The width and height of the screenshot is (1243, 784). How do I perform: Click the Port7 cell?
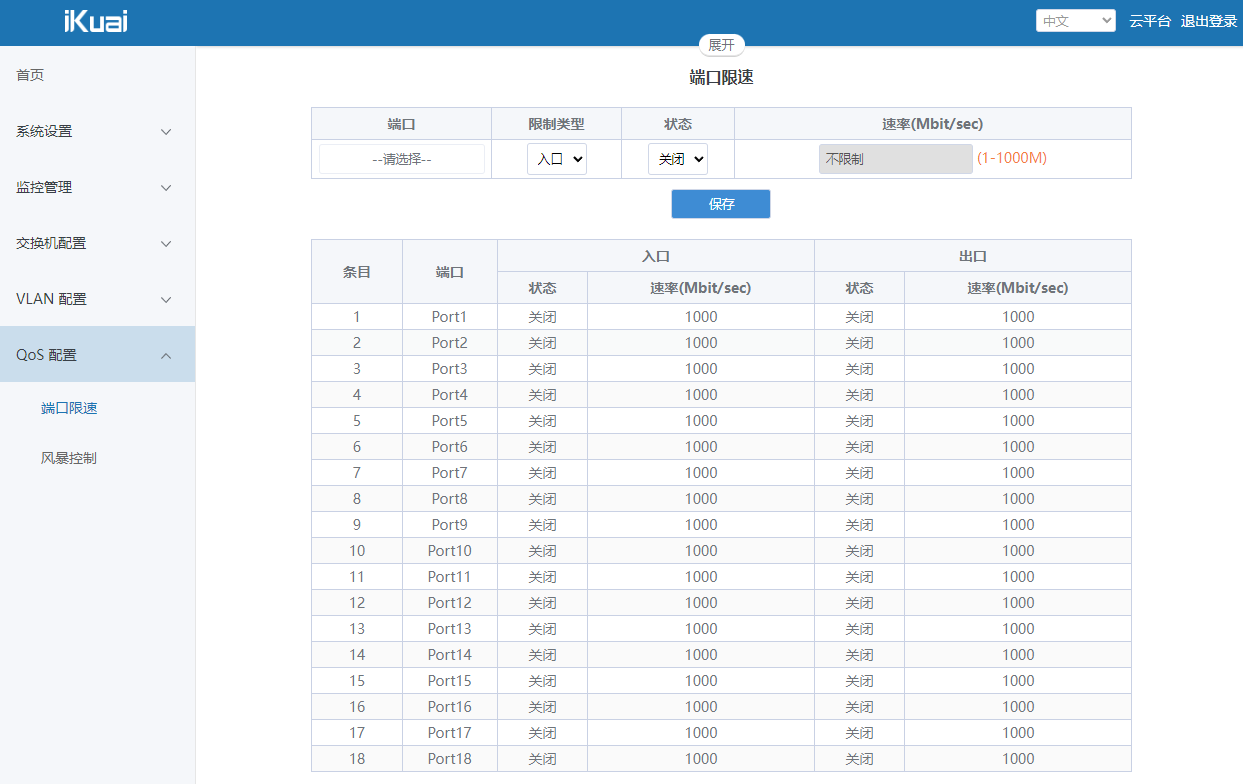click(x=450, y=473)
